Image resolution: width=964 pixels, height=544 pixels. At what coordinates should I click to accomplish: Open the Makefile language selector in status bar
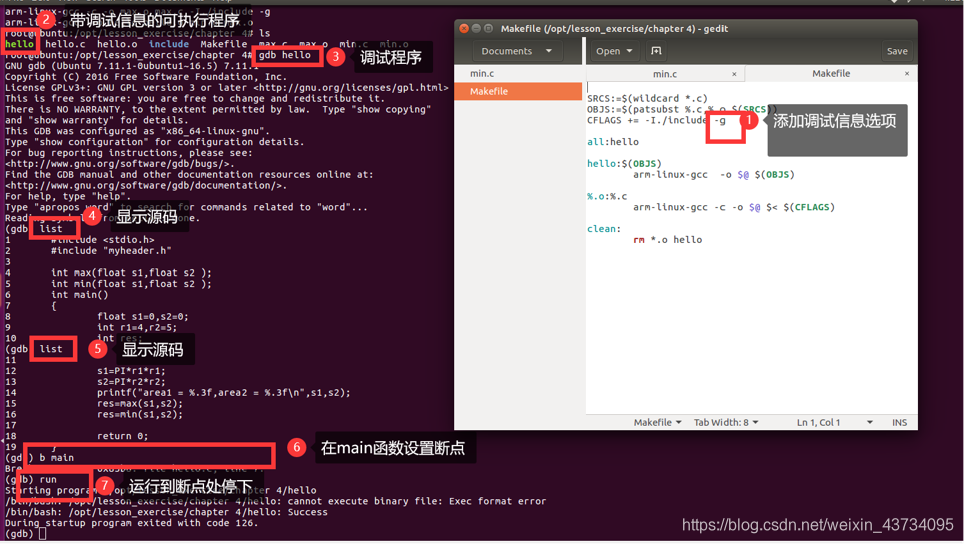657,422
